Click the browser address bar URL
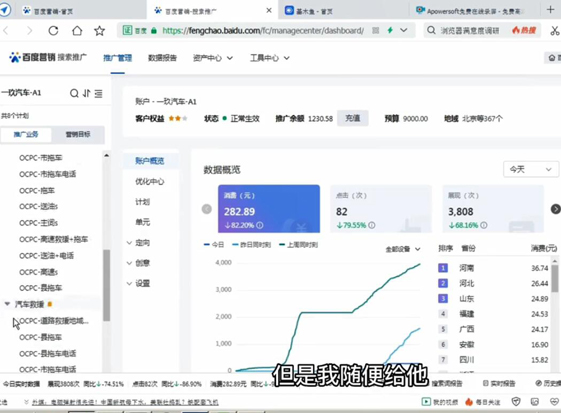 [263, 31]
